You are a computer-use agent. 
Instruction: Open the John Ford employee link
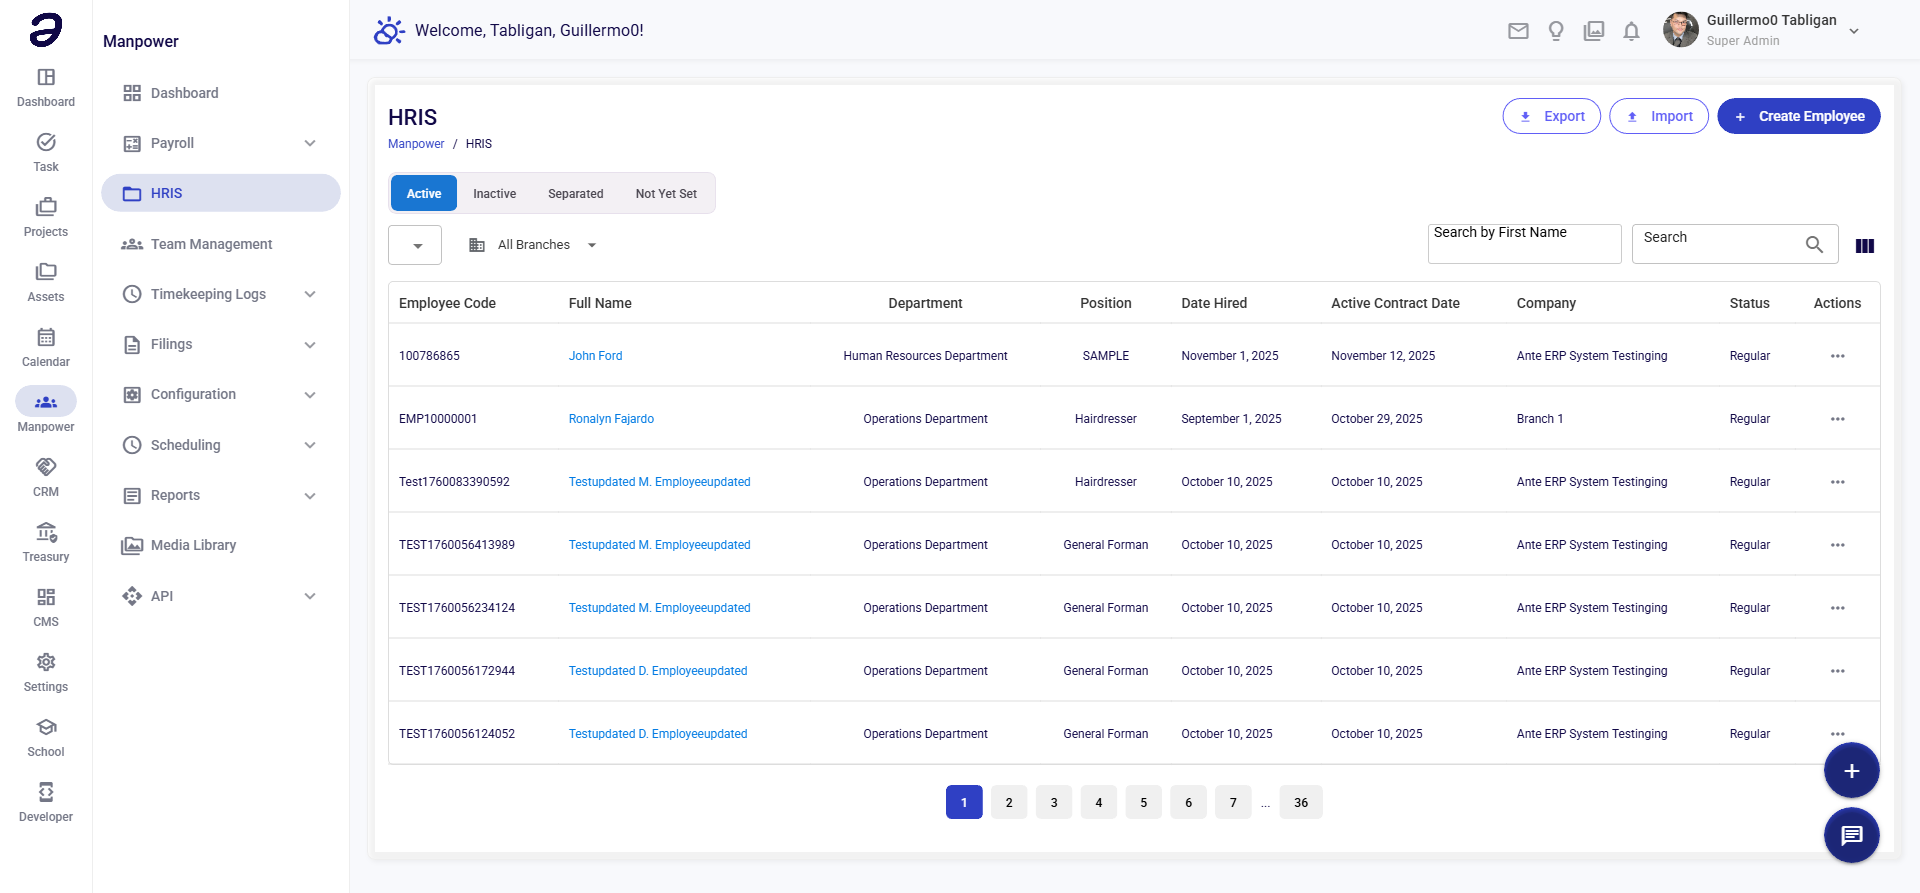click(x=595, y=356)
